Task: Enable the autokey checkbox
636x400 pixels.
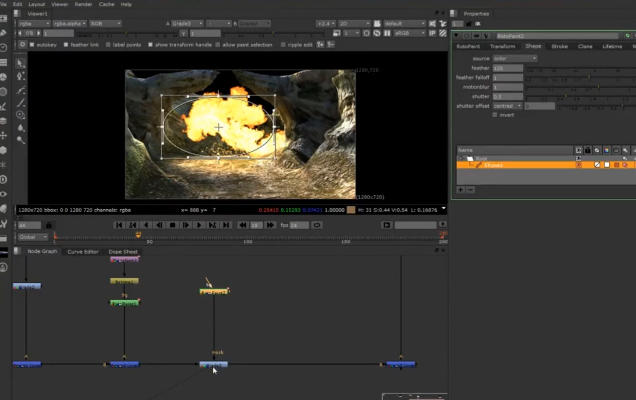Action: (34, 44)
